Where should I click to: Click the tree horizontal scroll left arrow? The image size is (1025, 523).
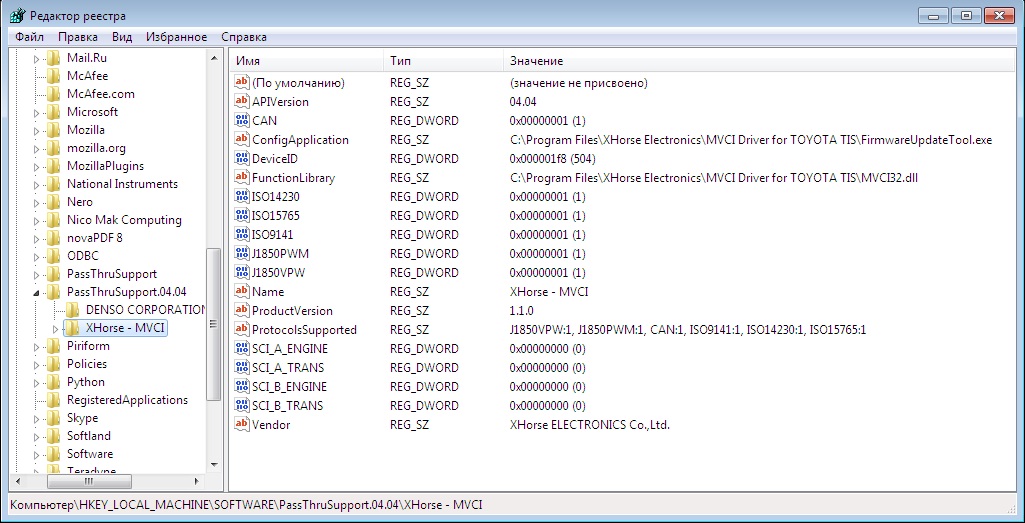point(17,481)
